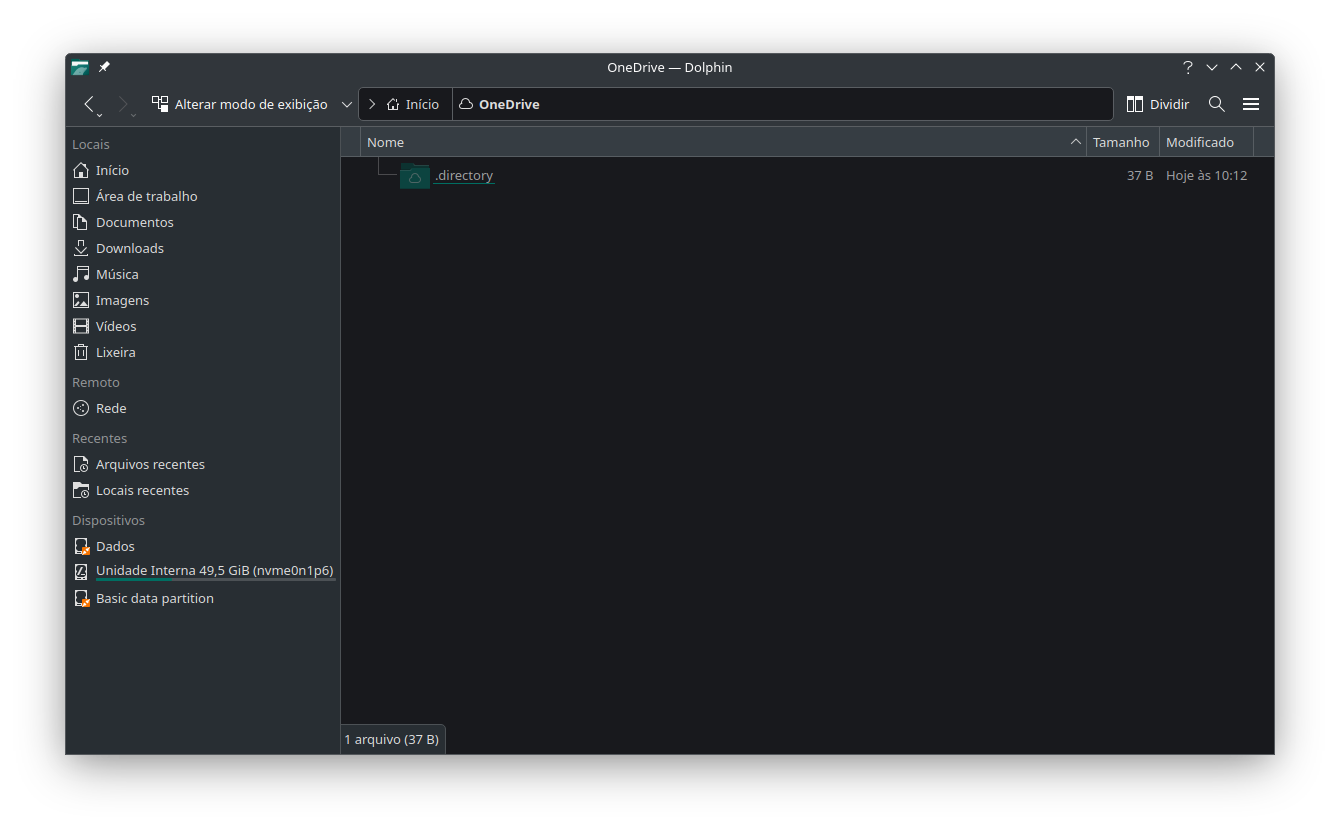This screenshot has width=1340, height=832.
Task: Open Imagens in sidebar
Action: (x=203, y=300)
